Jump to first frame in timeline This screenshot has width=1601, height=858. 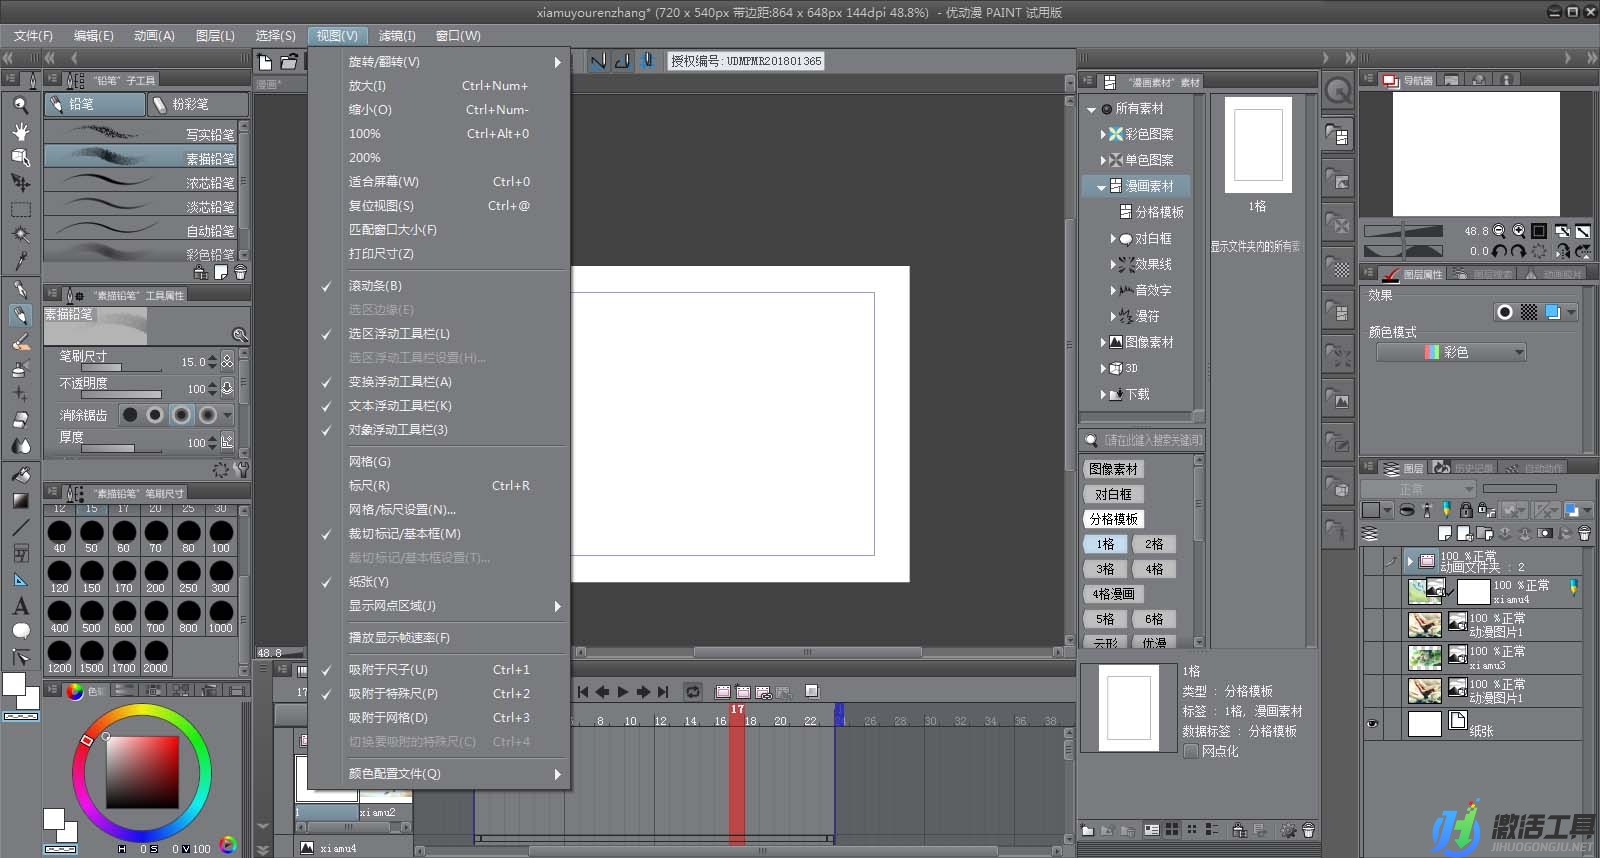(x=582, y=691)
